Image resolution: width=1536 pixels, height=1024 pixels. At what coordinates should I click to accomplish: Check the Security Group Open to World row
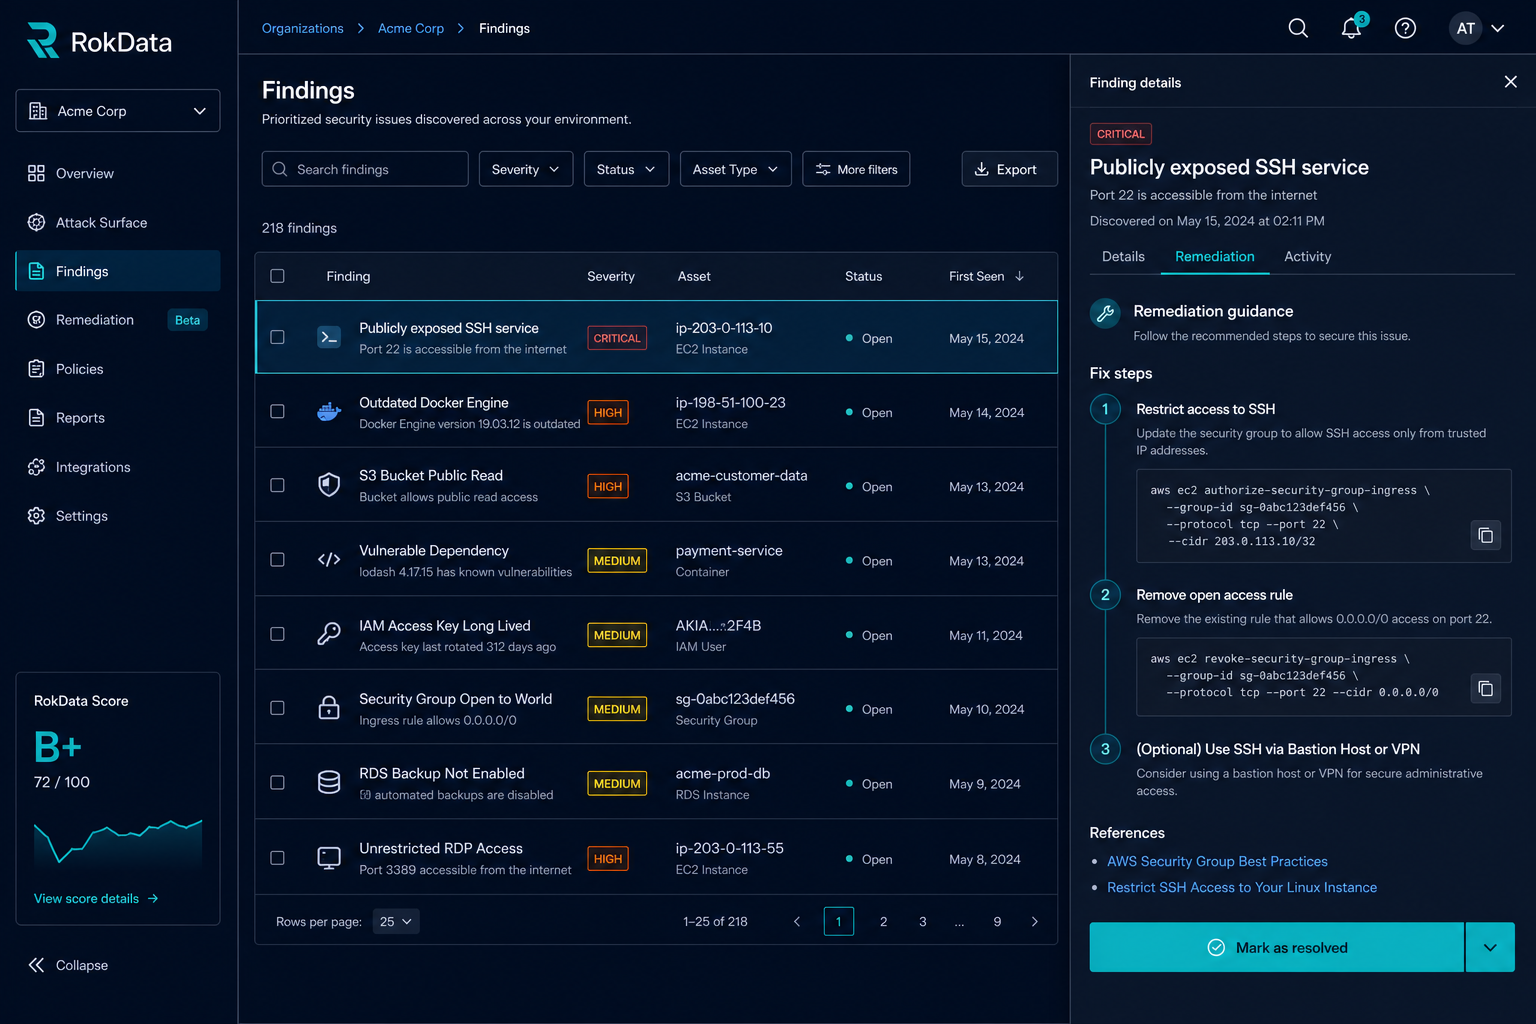(278, 708)
